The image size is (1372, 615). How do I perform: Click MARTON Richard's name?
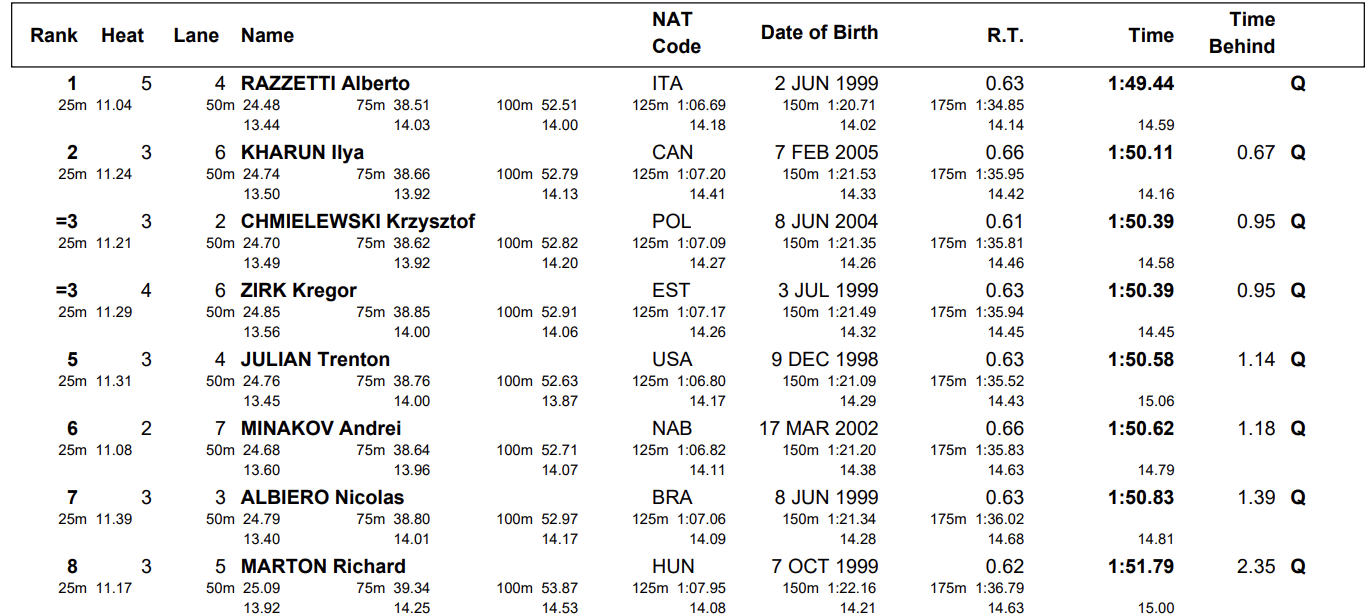click(x=323, y=567)
